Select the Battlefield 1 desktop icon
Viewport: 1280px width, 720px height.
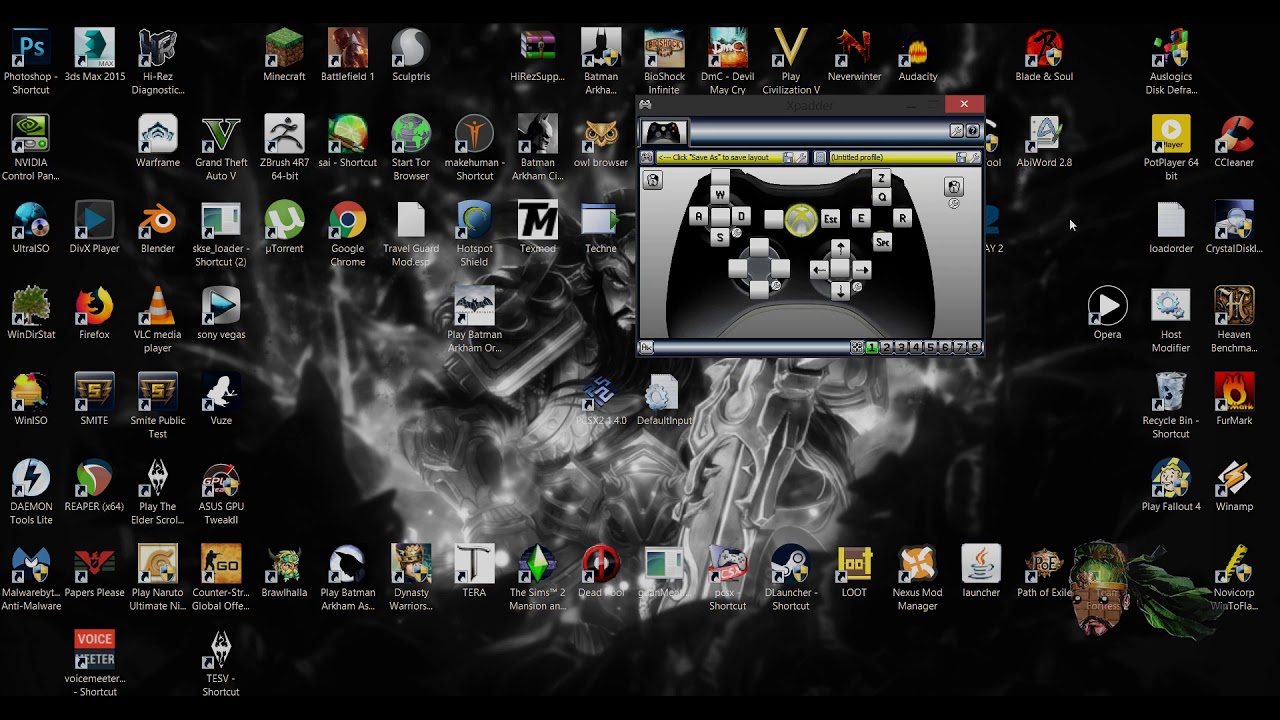(x=347, y=56)
